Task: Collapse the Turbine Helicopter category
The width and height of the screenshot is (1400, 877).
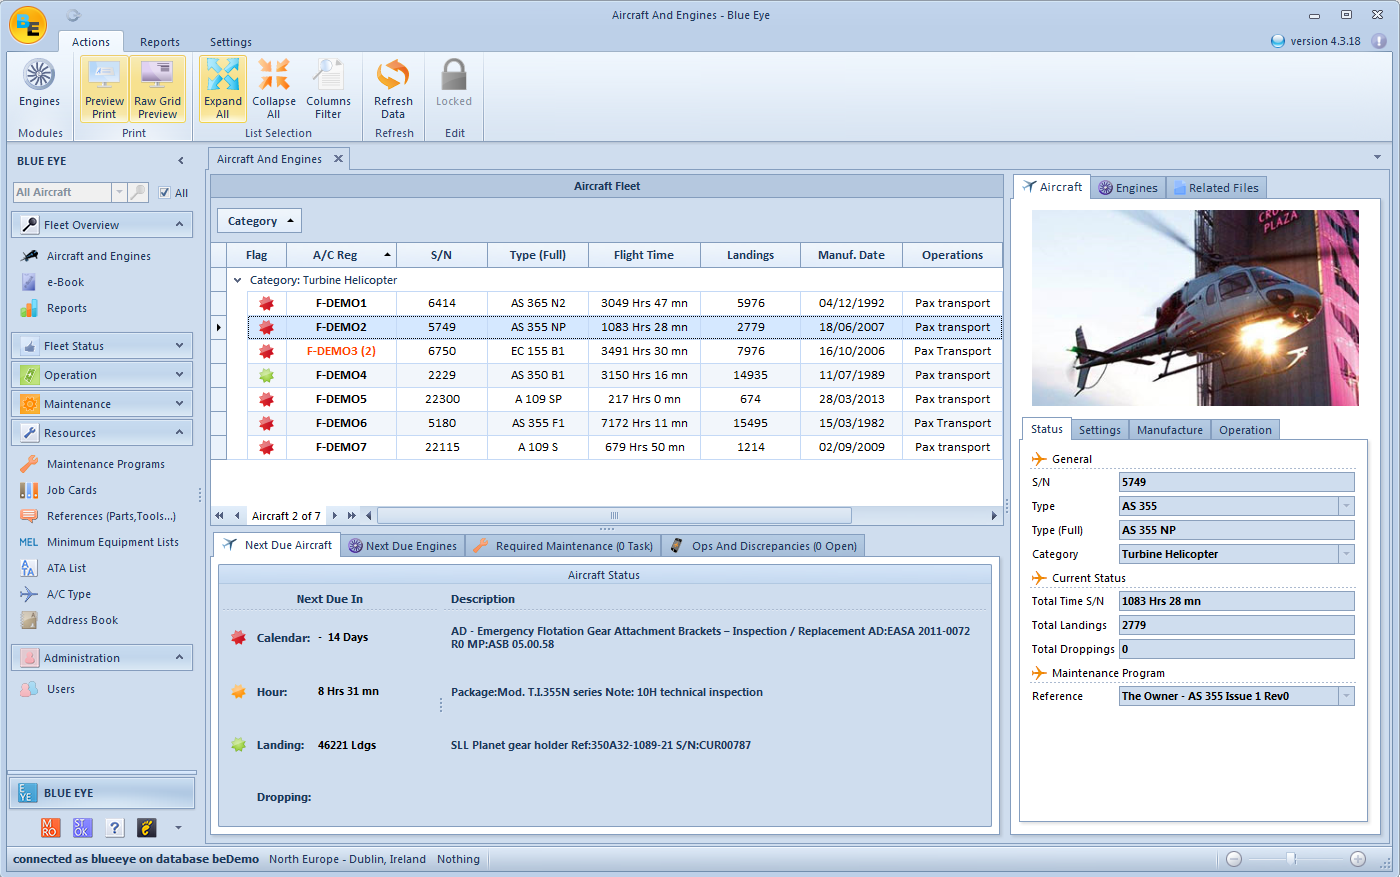Action: 236,280
